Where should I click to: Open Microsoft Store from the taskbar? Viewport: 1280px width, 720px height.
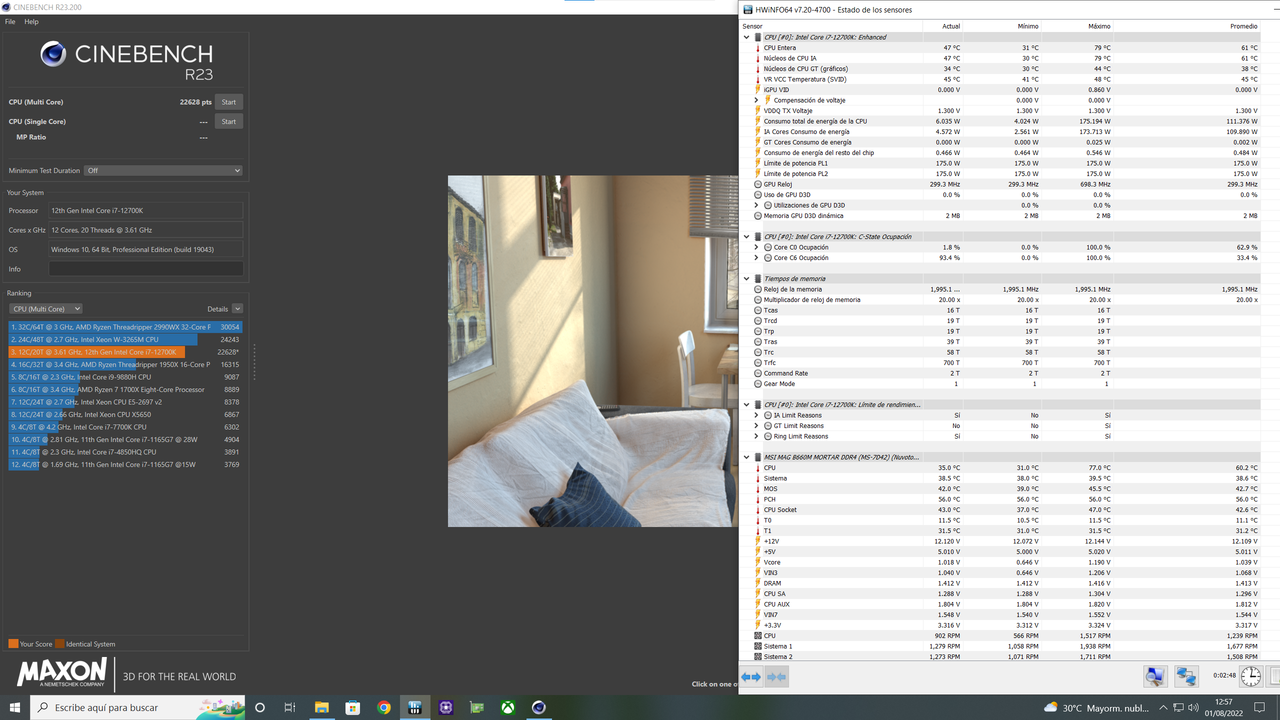353,707
